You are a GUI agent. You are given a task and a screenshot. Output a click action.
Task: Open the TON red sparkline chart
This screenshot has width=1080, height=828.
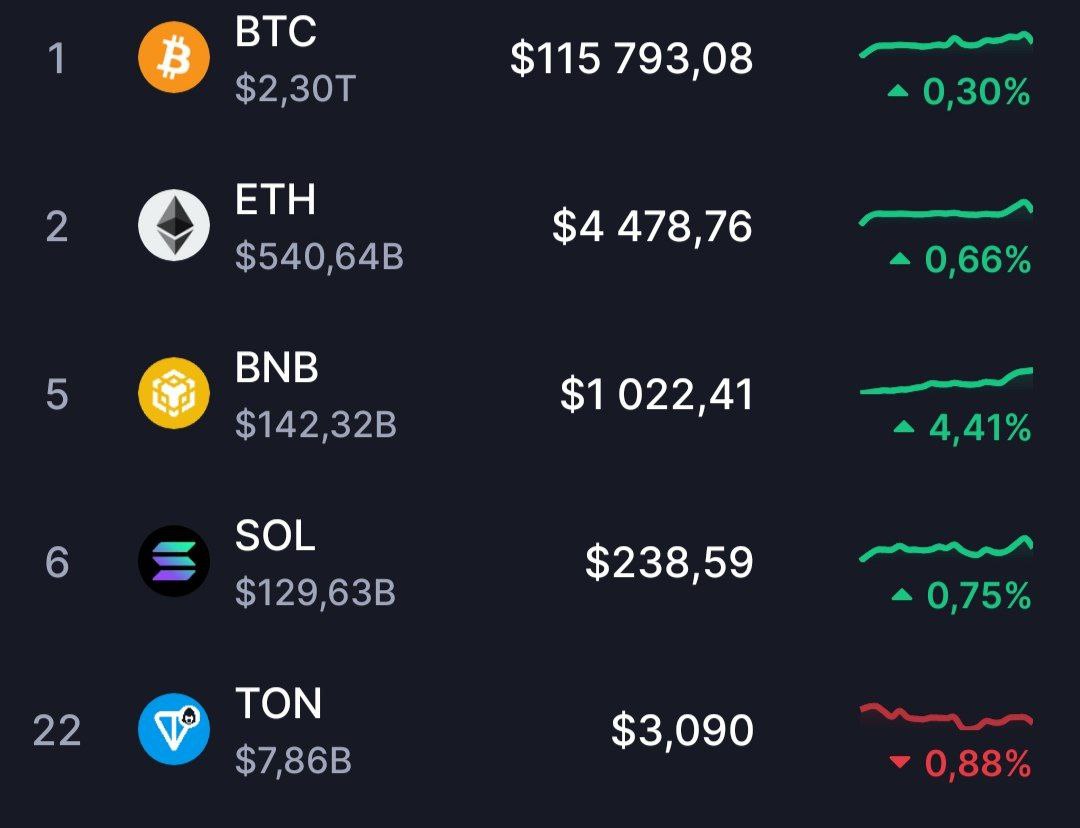click(x=945, y=717)
